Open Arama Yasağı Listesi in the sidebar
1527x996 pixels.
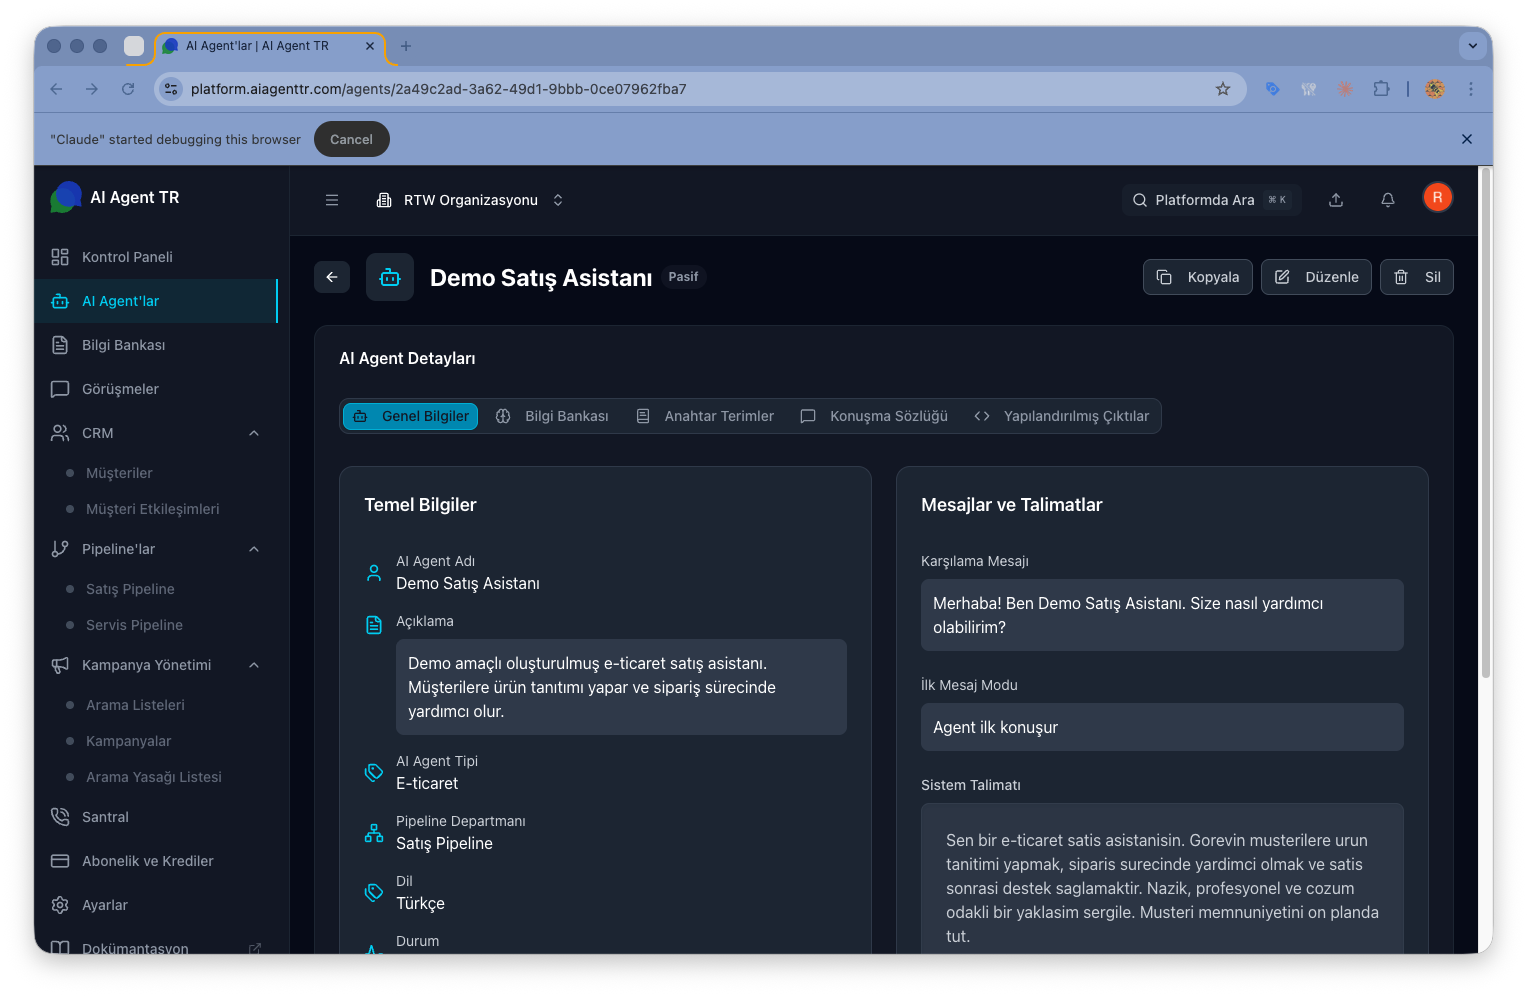pos(154,777)
